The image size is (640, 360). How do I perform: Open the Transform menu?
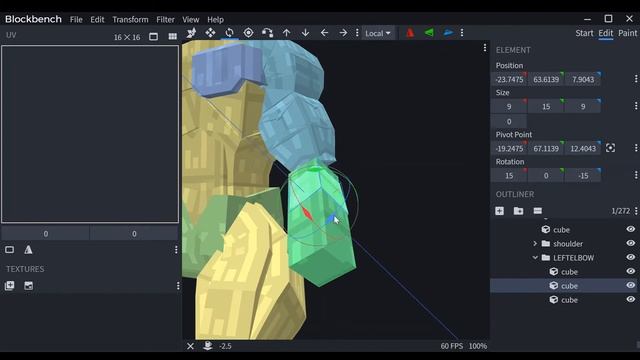(x=130, y=20)
